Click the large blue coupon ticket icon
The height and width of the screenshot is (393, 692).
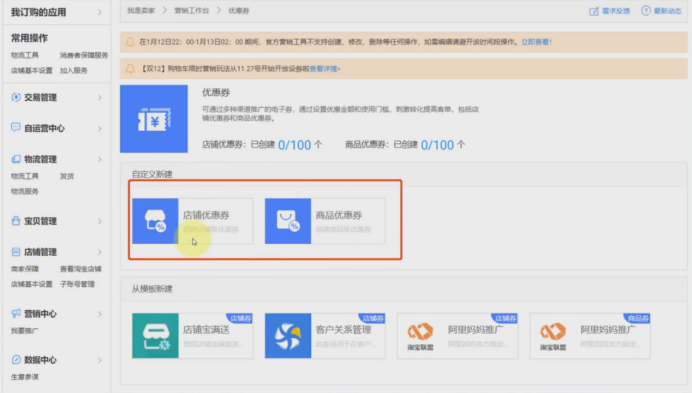[x=154, y=119]
